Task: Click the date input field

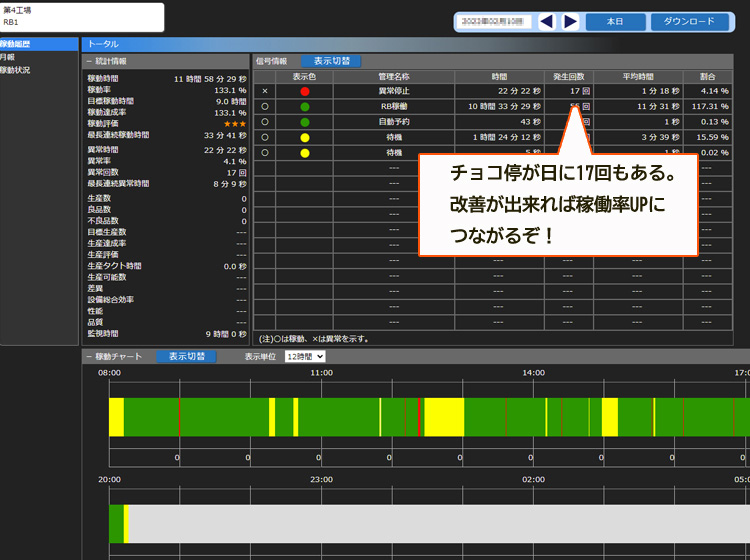Action: click(494, 21)
